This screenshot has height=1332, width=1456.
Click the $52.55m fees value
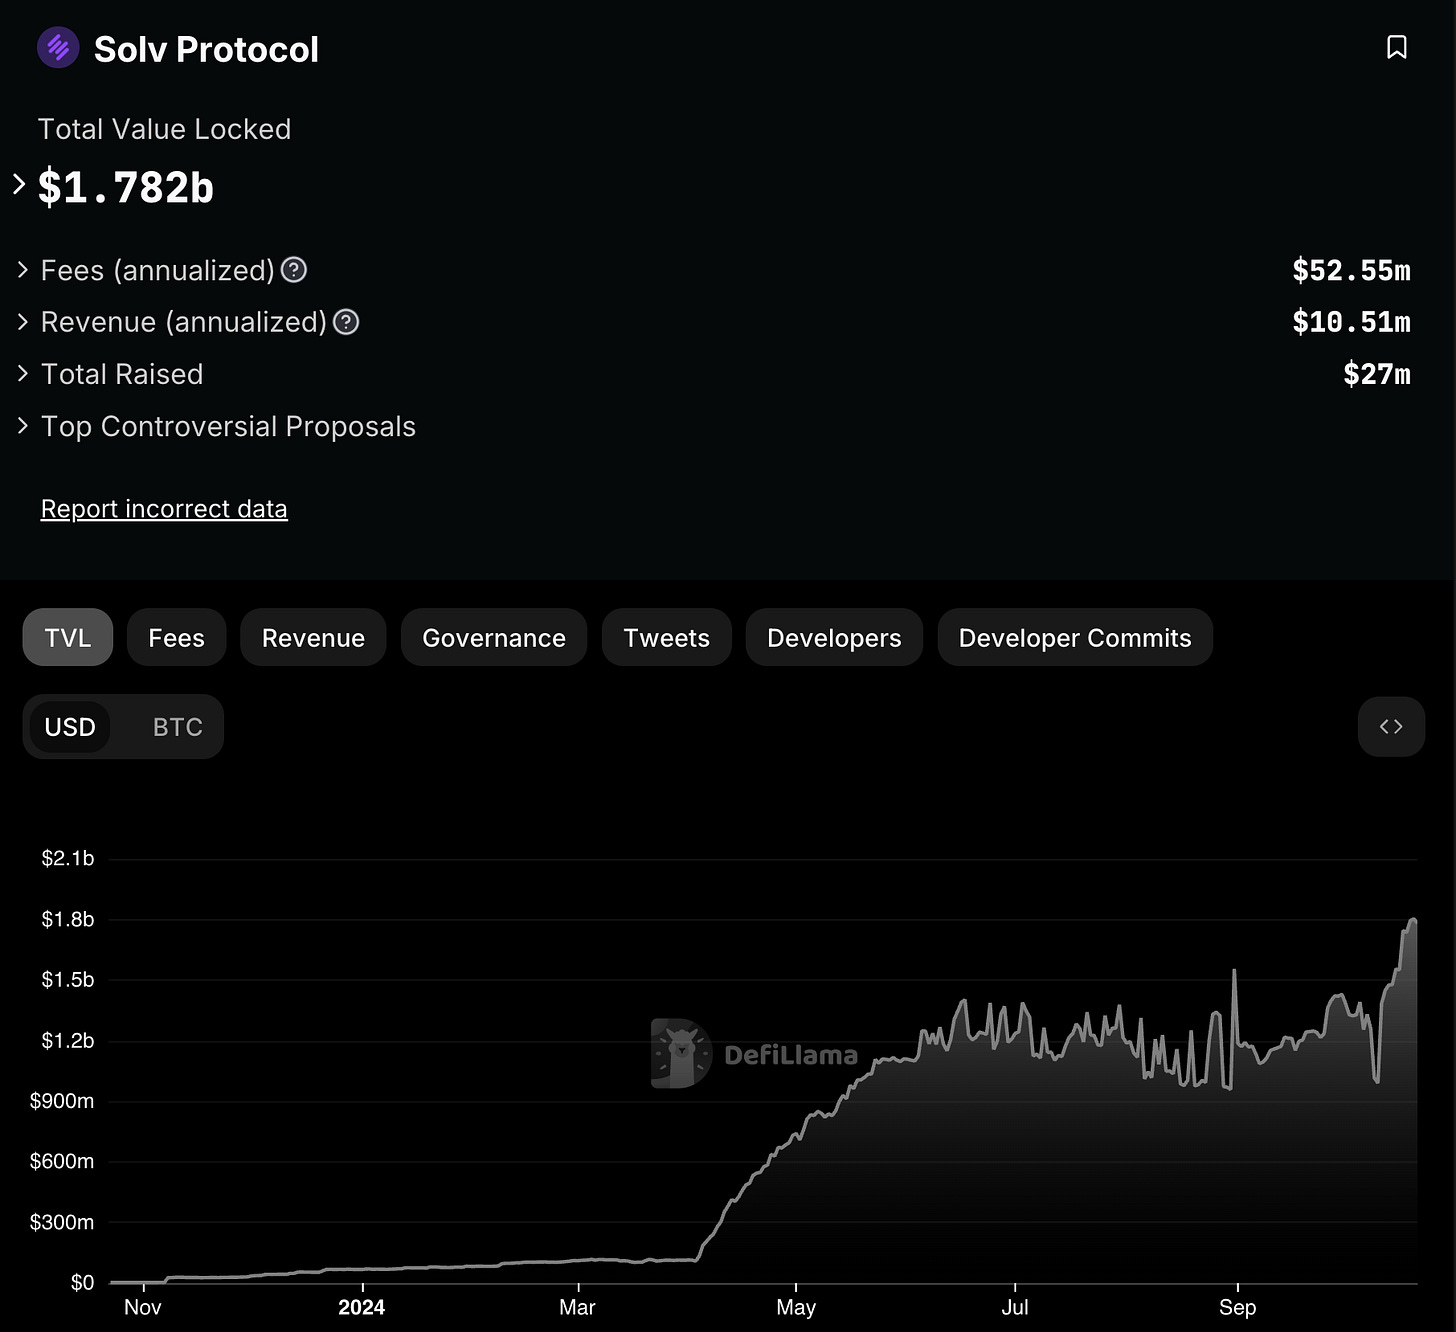tap(1351, 270)
